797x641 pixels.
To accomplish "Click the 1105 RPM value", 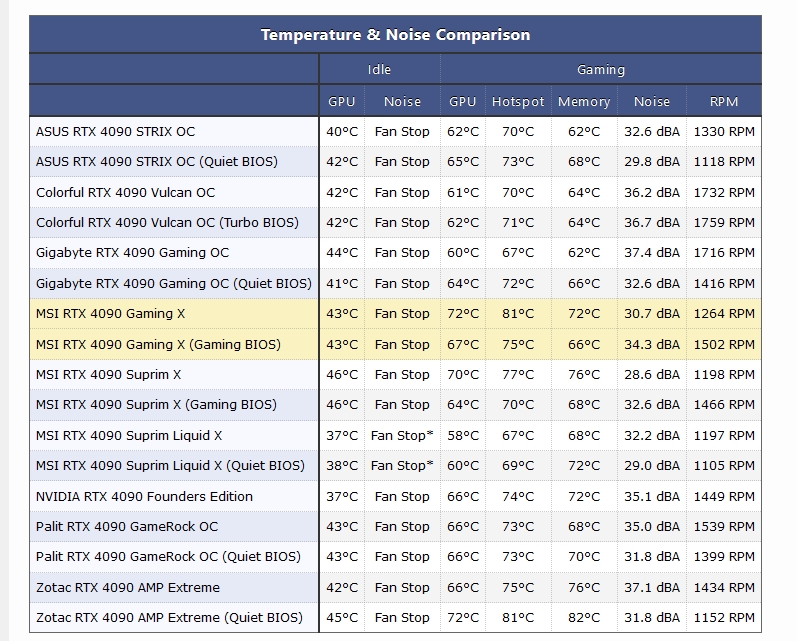I will (x=724, y=465).
